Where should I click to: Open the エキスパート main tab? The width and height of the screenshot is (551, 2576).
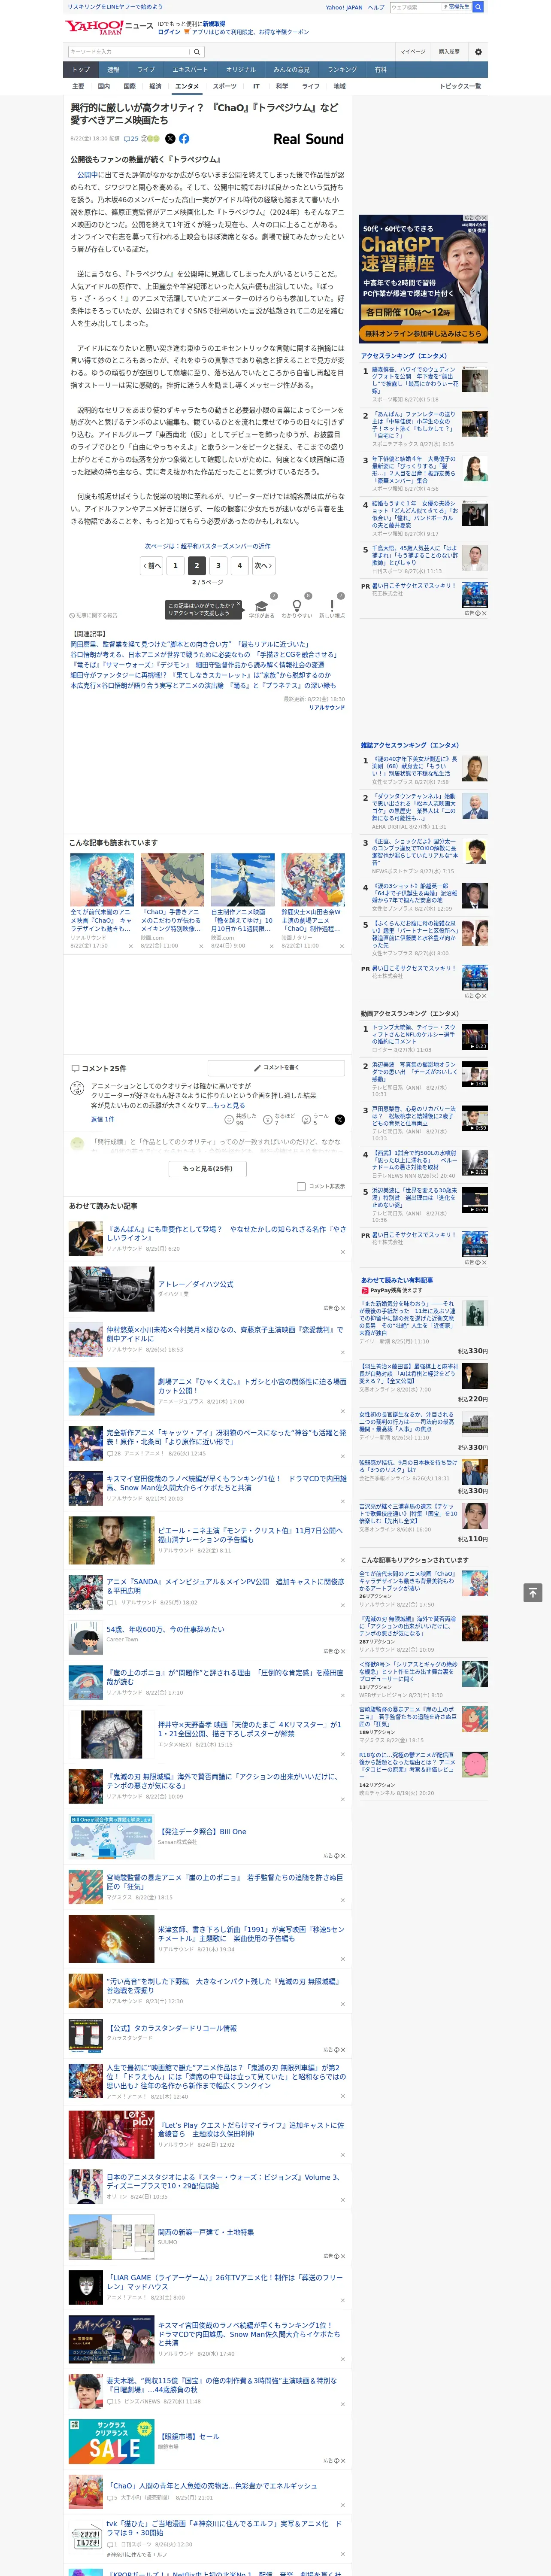[190, 69]
